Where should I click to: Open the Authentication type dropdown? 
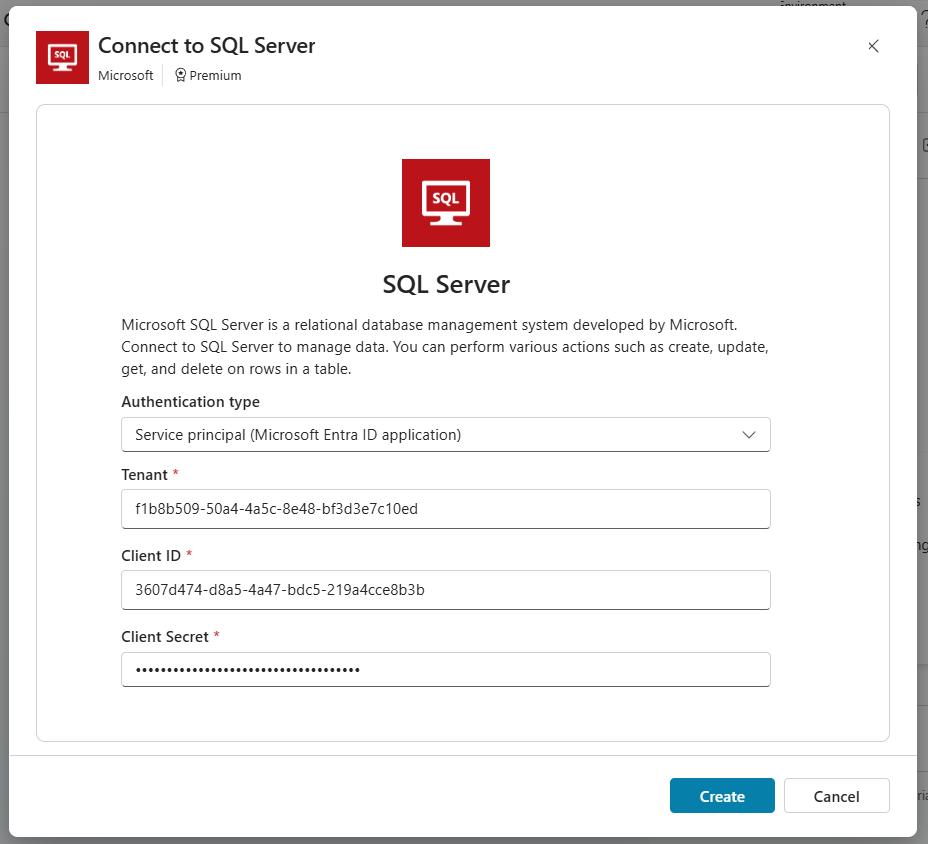445,435
